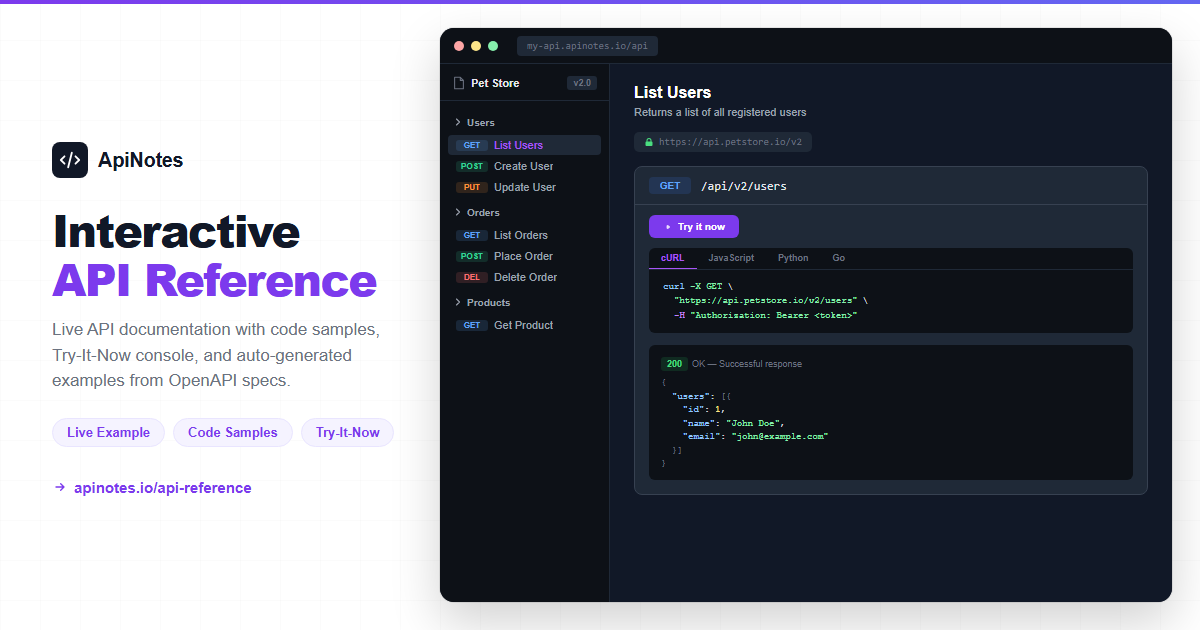This screenshot has width=1200, height=630.
Task: Open Create User POST endpoint
Action: point(523,166)
